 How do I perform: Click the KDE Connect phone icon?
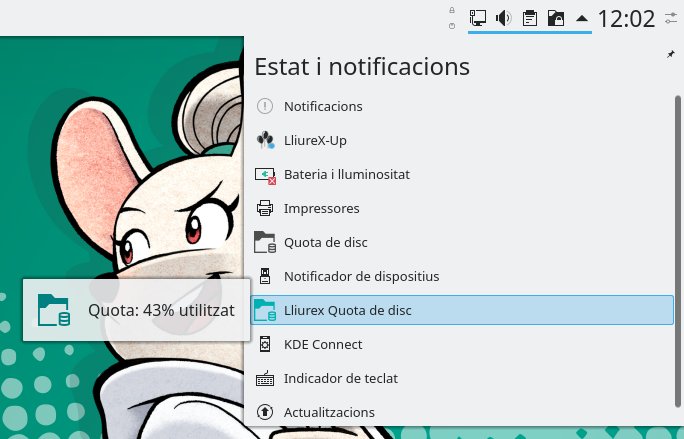click(x=265, y=344)
